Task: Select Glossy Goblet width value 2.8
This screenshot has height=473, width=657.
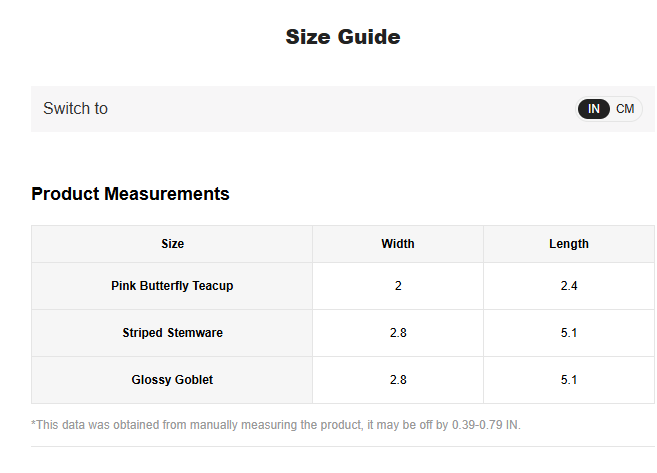Action: coord(397,380)
